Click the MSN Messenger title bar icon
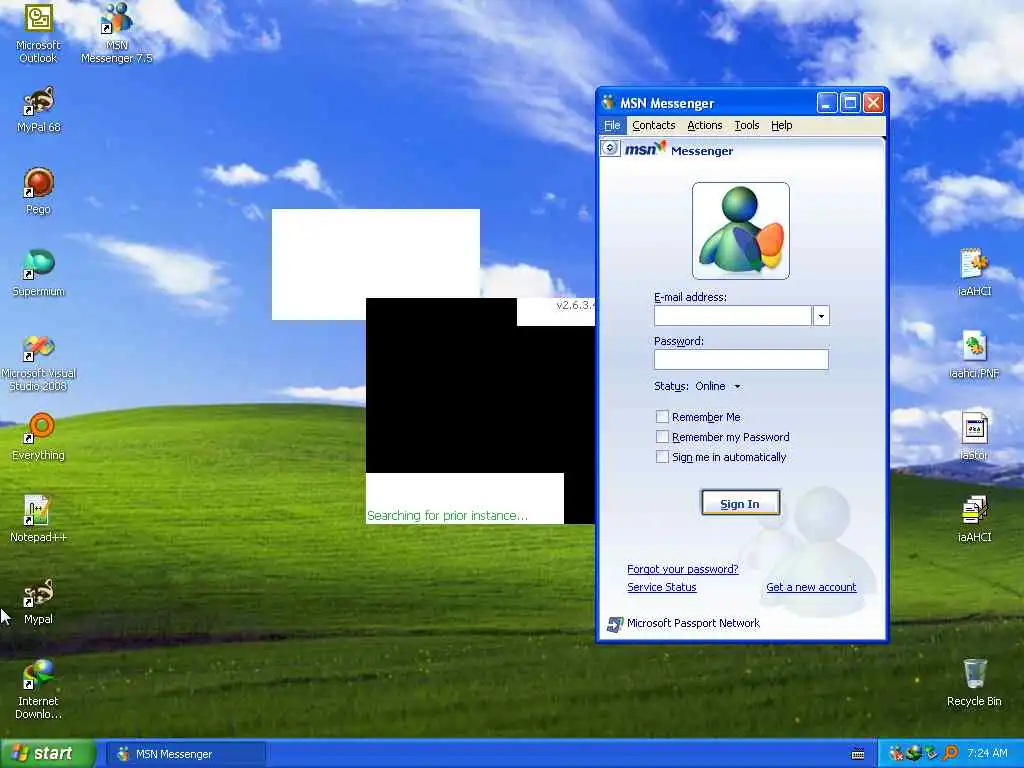 (609, 103)
